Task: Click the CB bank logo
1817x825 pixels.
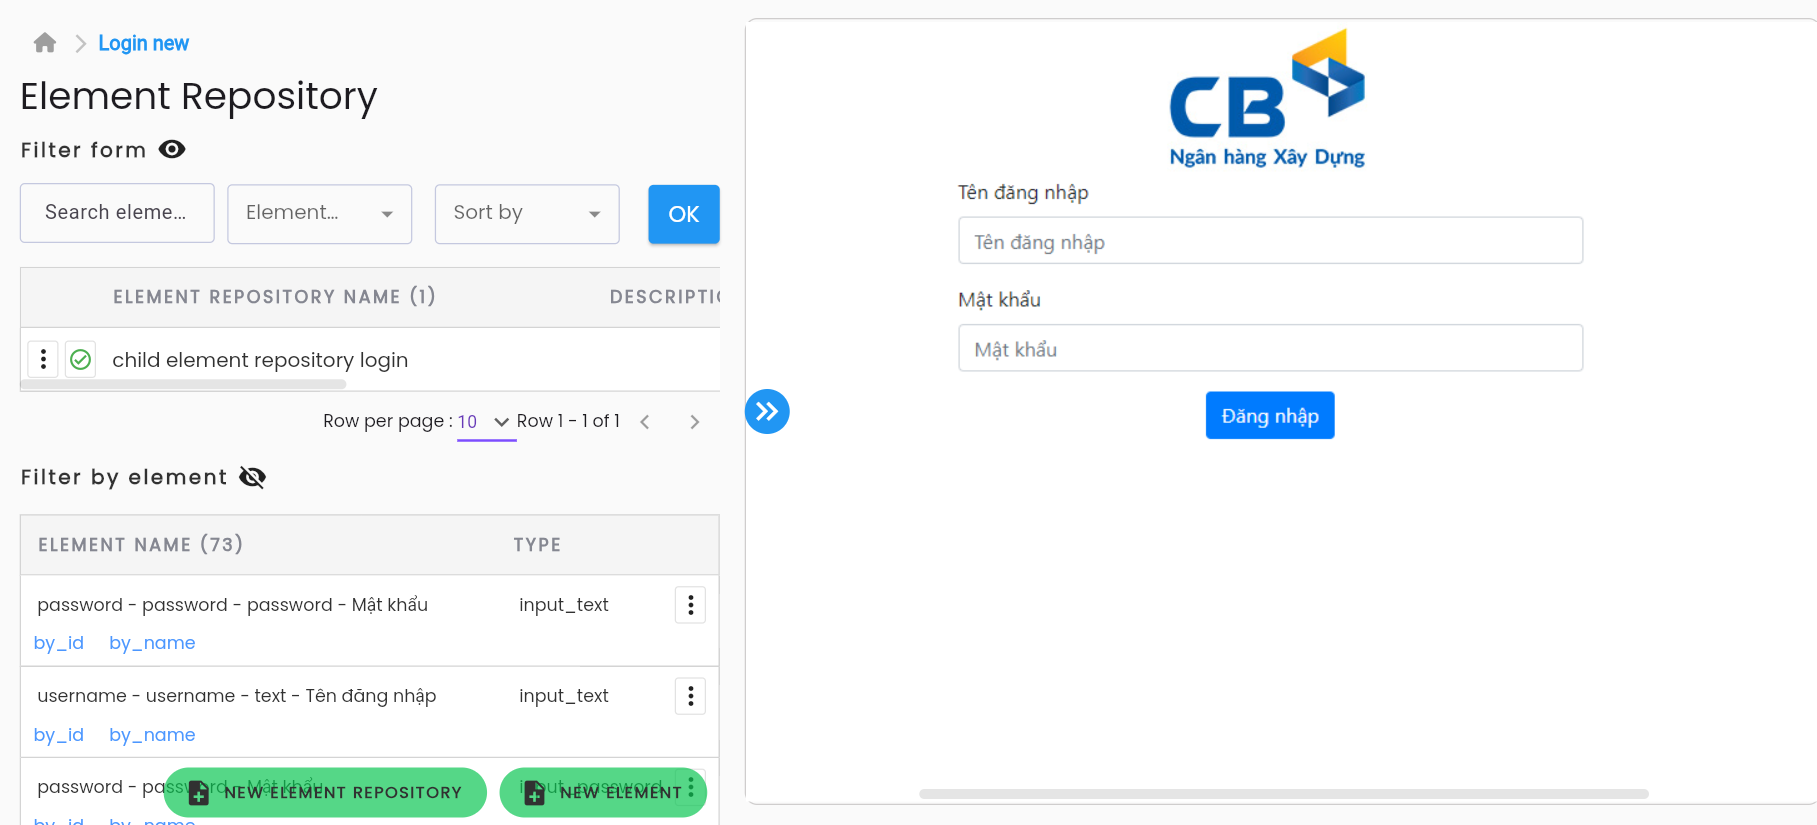Action: [x=1267, y=98]
